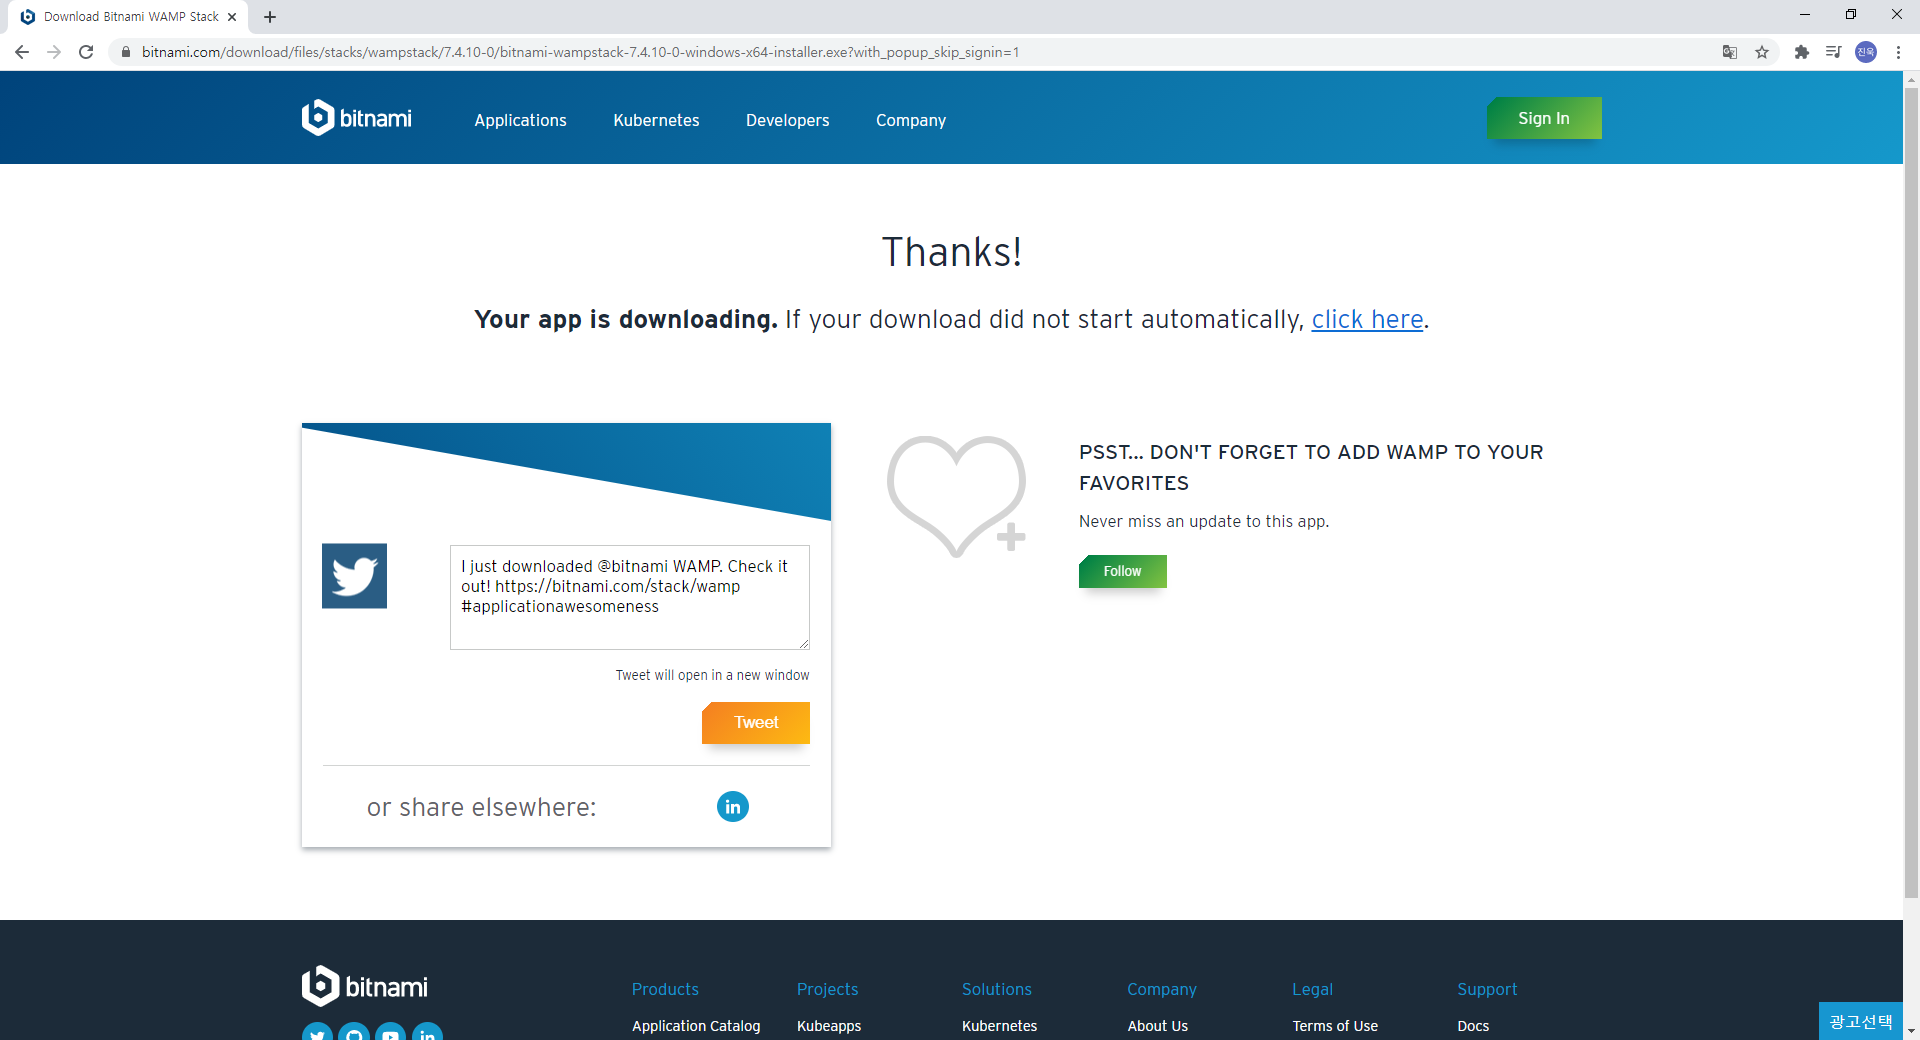Click the Products footer heading
This screenshot has width=1920, height=1040.
point(665,989)
